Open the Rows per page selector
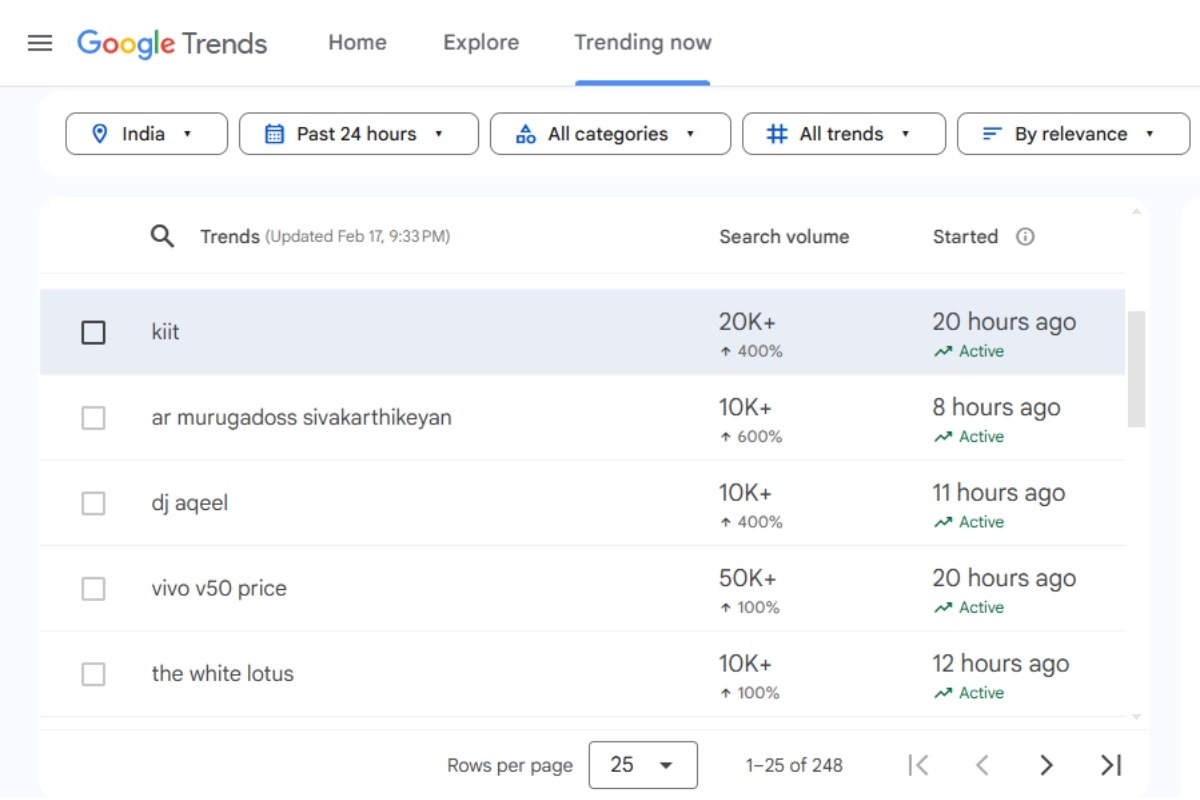Image resolution: width=1200 pixels, height=800 pixels. [643, 765]
